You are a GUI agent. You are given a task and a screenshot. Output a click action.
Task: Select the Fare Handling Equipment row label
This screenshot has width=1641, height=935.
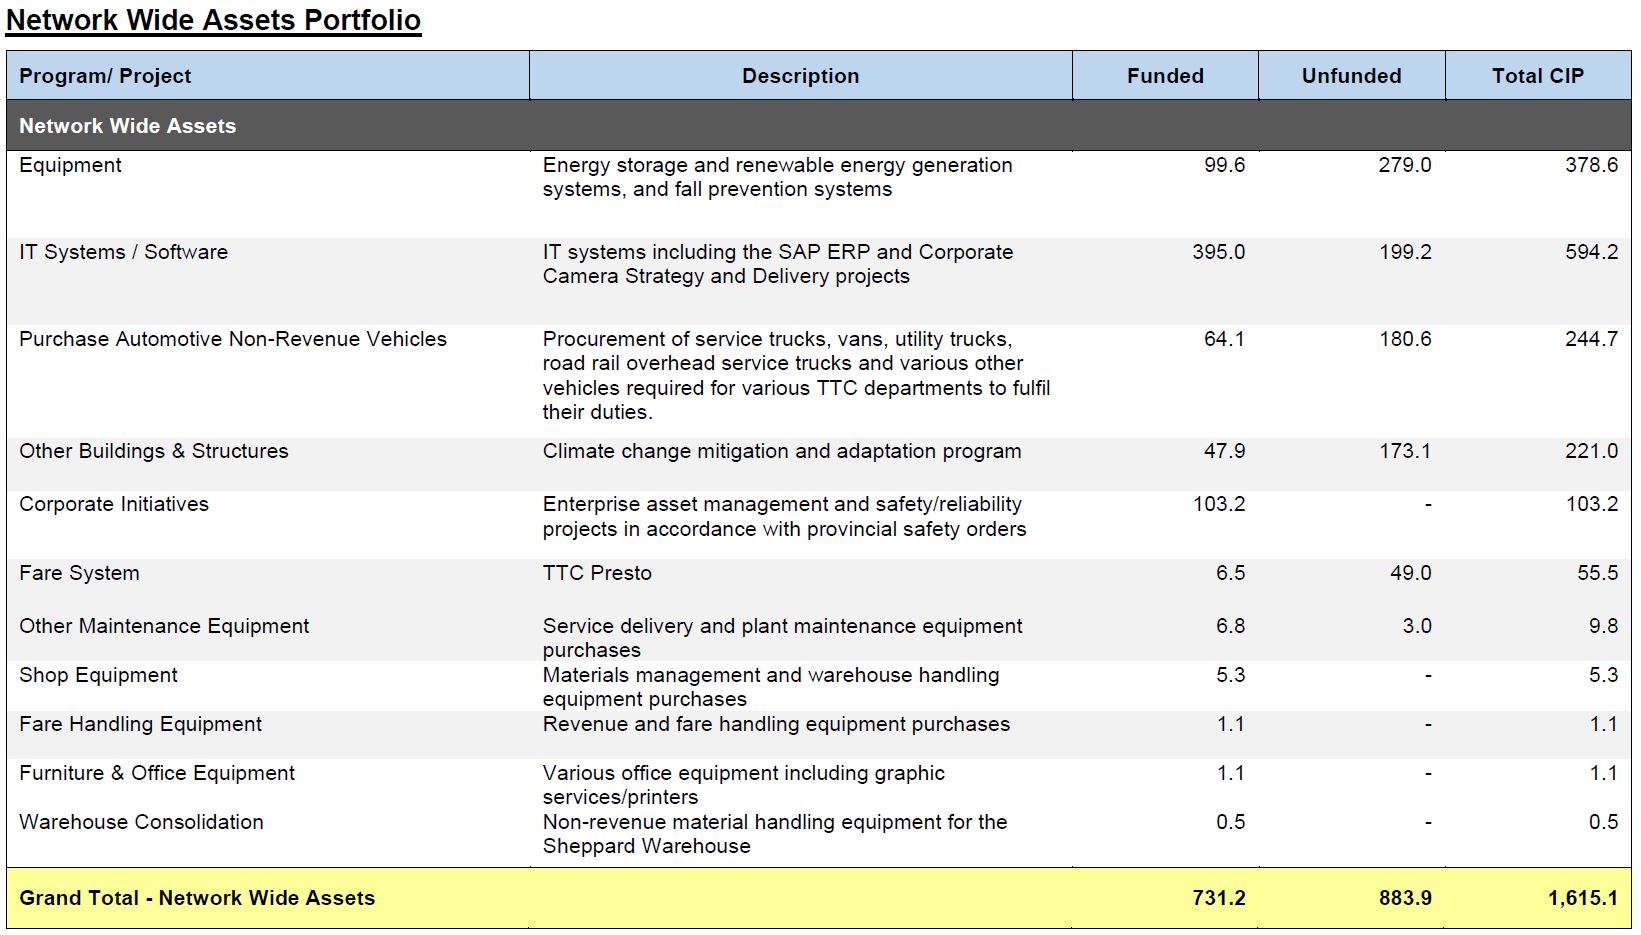click(140, 724)
